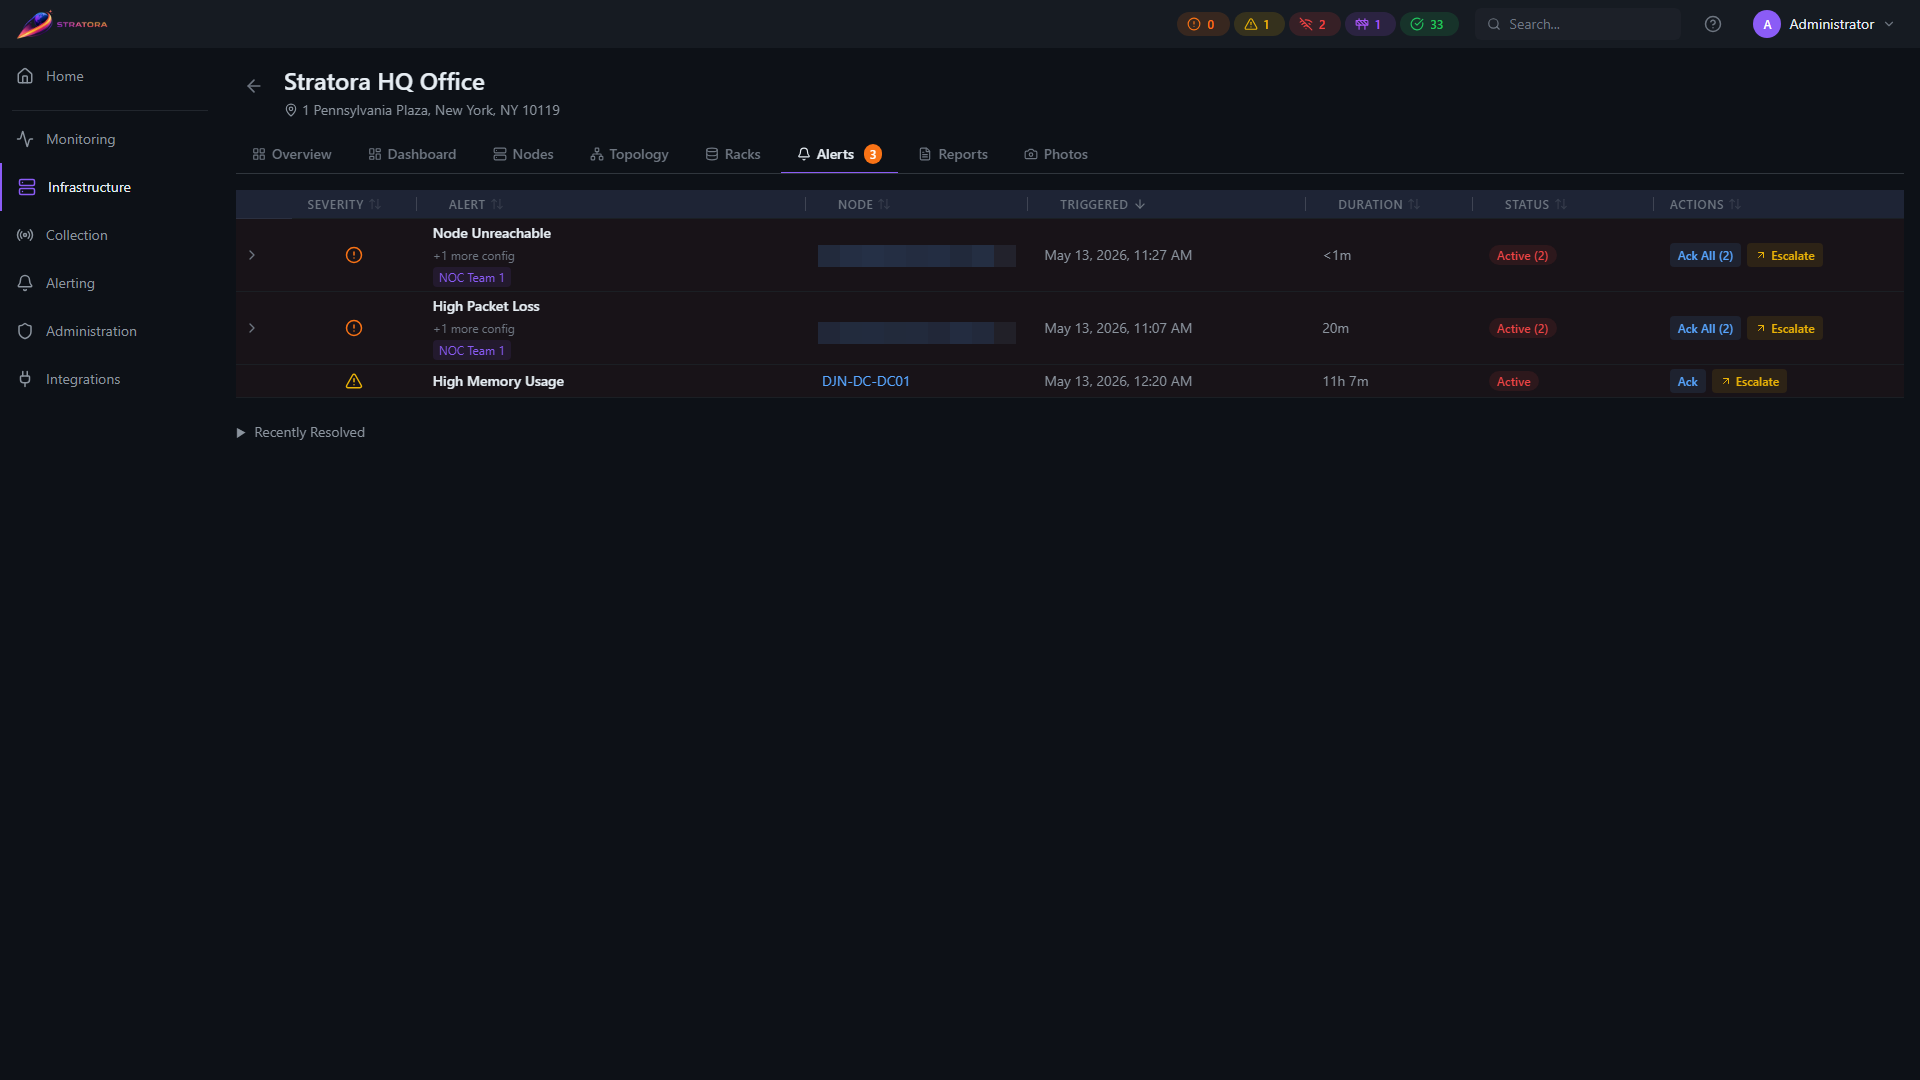
Task: Click the Administrator avatar icon
Action: pyautogui.click(x=1766, y=24)
